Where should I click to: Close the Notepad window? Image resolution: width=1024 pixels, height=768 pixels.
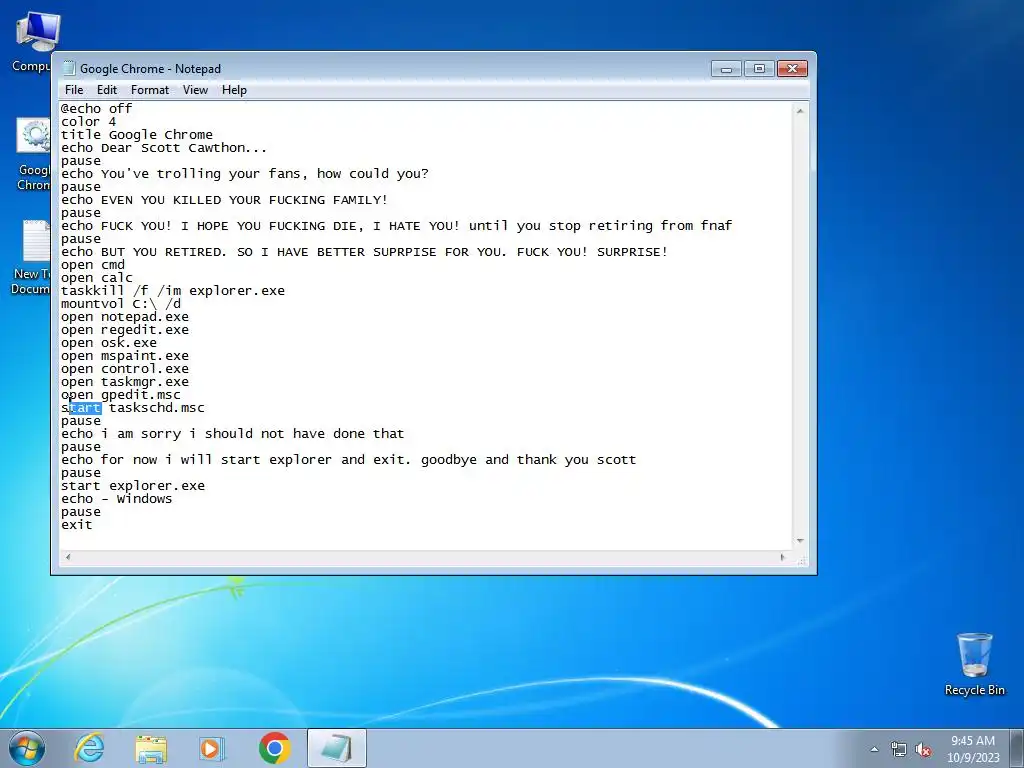pos(792,69)
